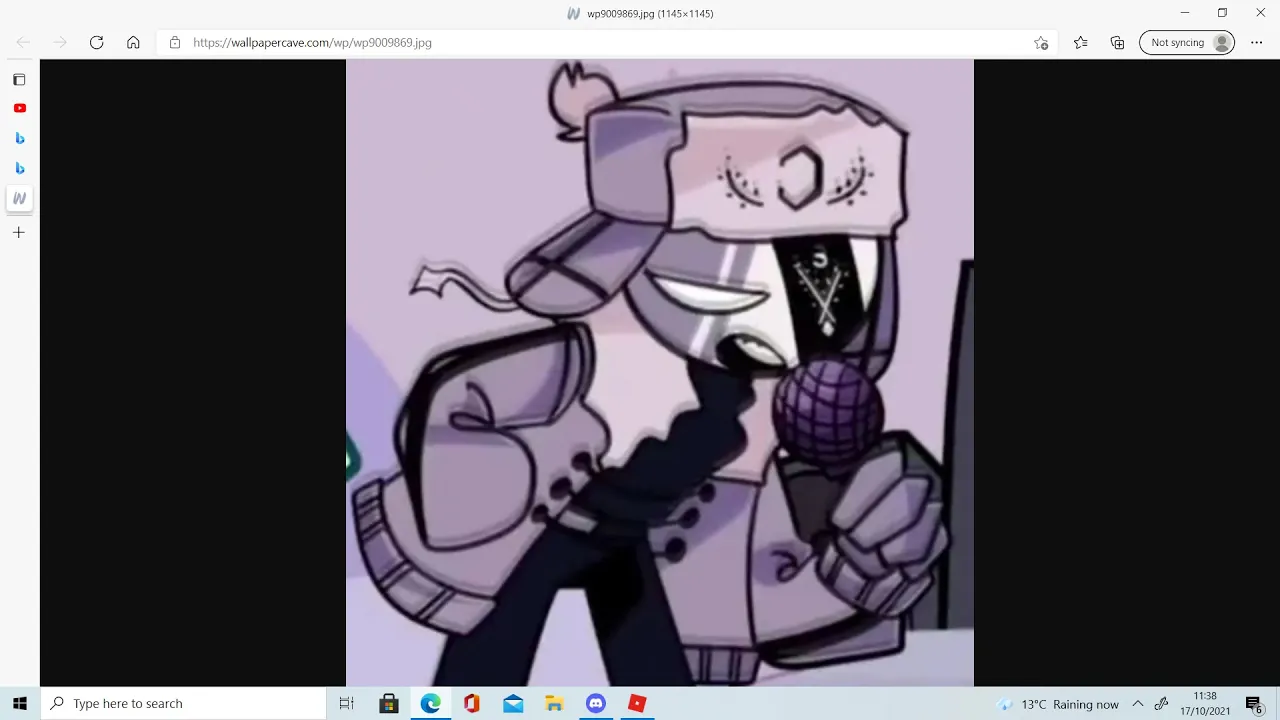Switch to the first Bing vertical tab
This screenshot has width=1280, height=720.
click(19, 138)
